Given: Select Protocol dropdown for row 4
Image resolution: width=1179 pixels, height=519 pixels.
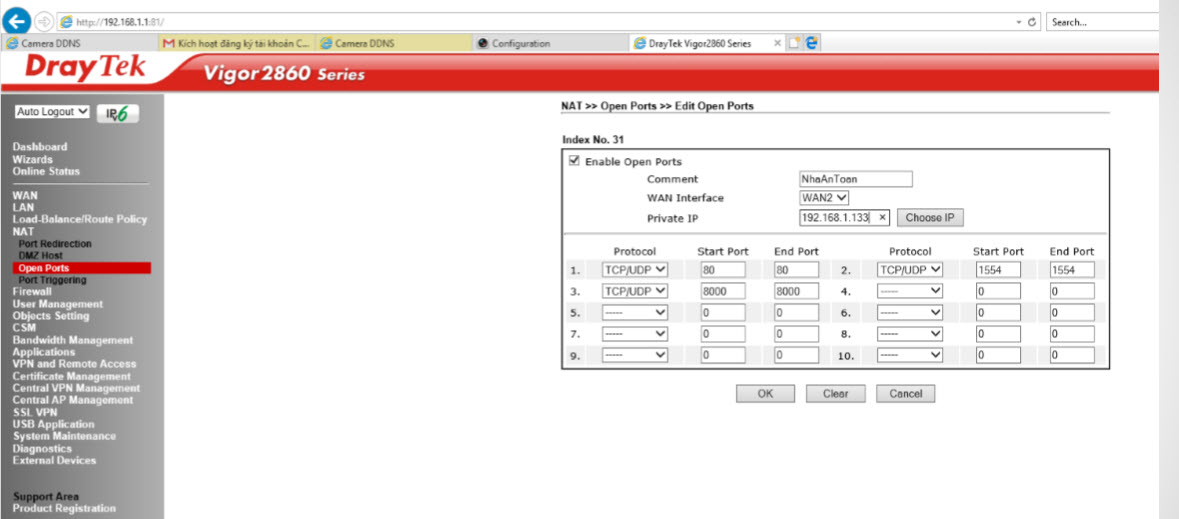Looking at the screenshot, I should coord(910,291).
